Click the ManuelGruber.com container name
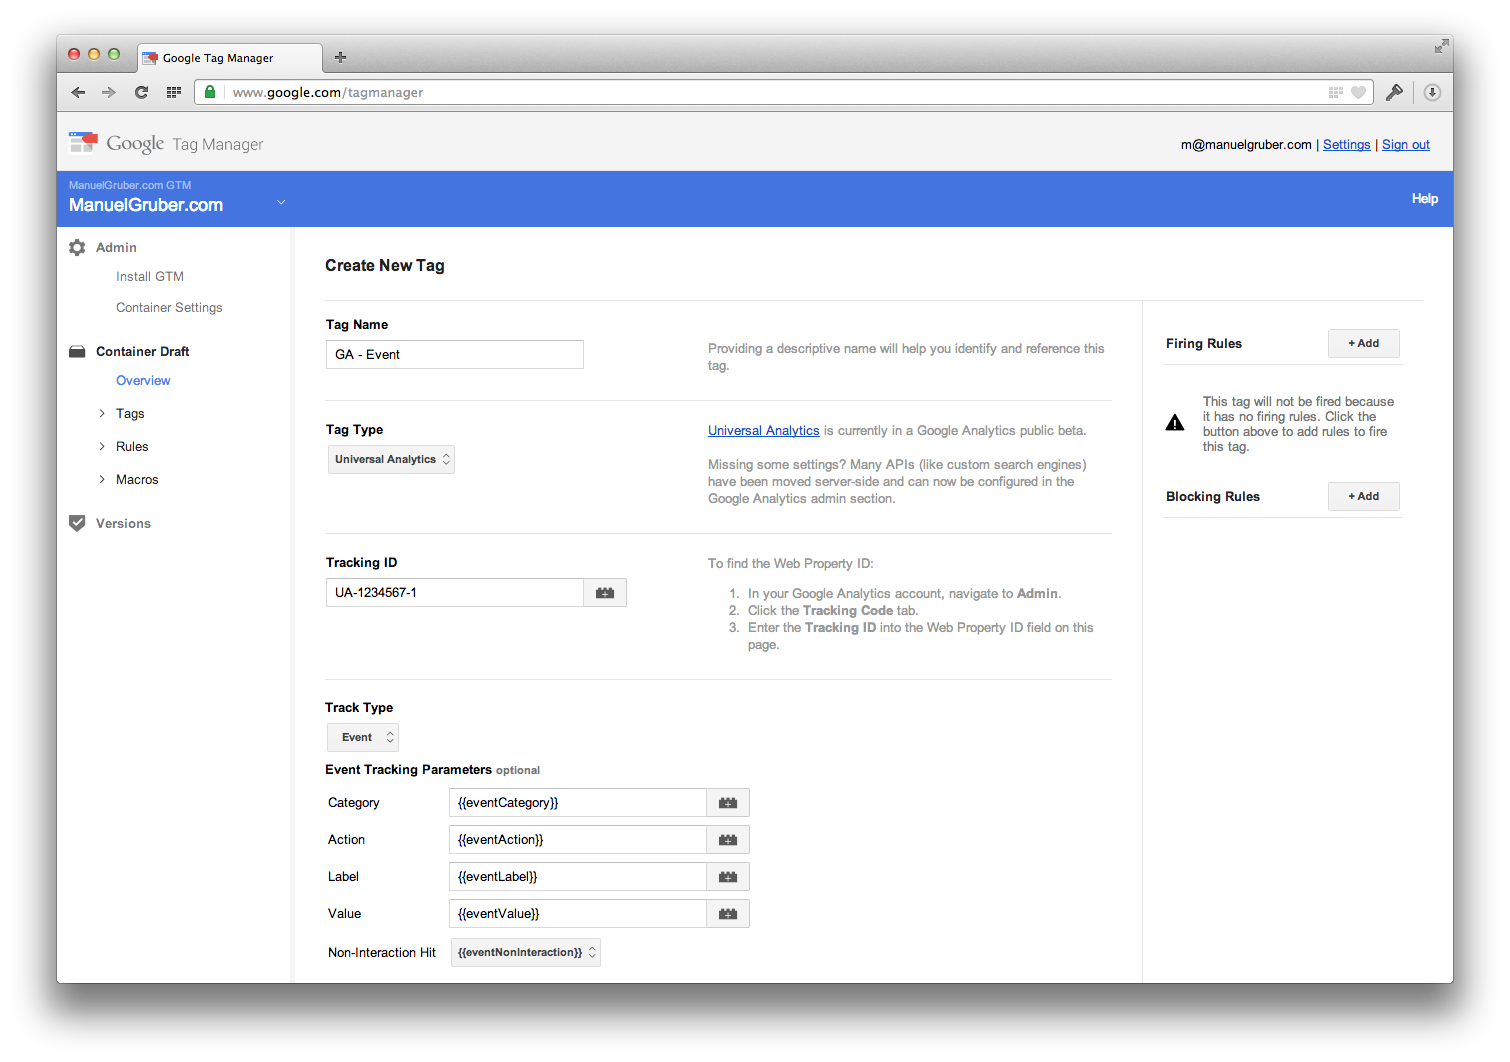 146,205
